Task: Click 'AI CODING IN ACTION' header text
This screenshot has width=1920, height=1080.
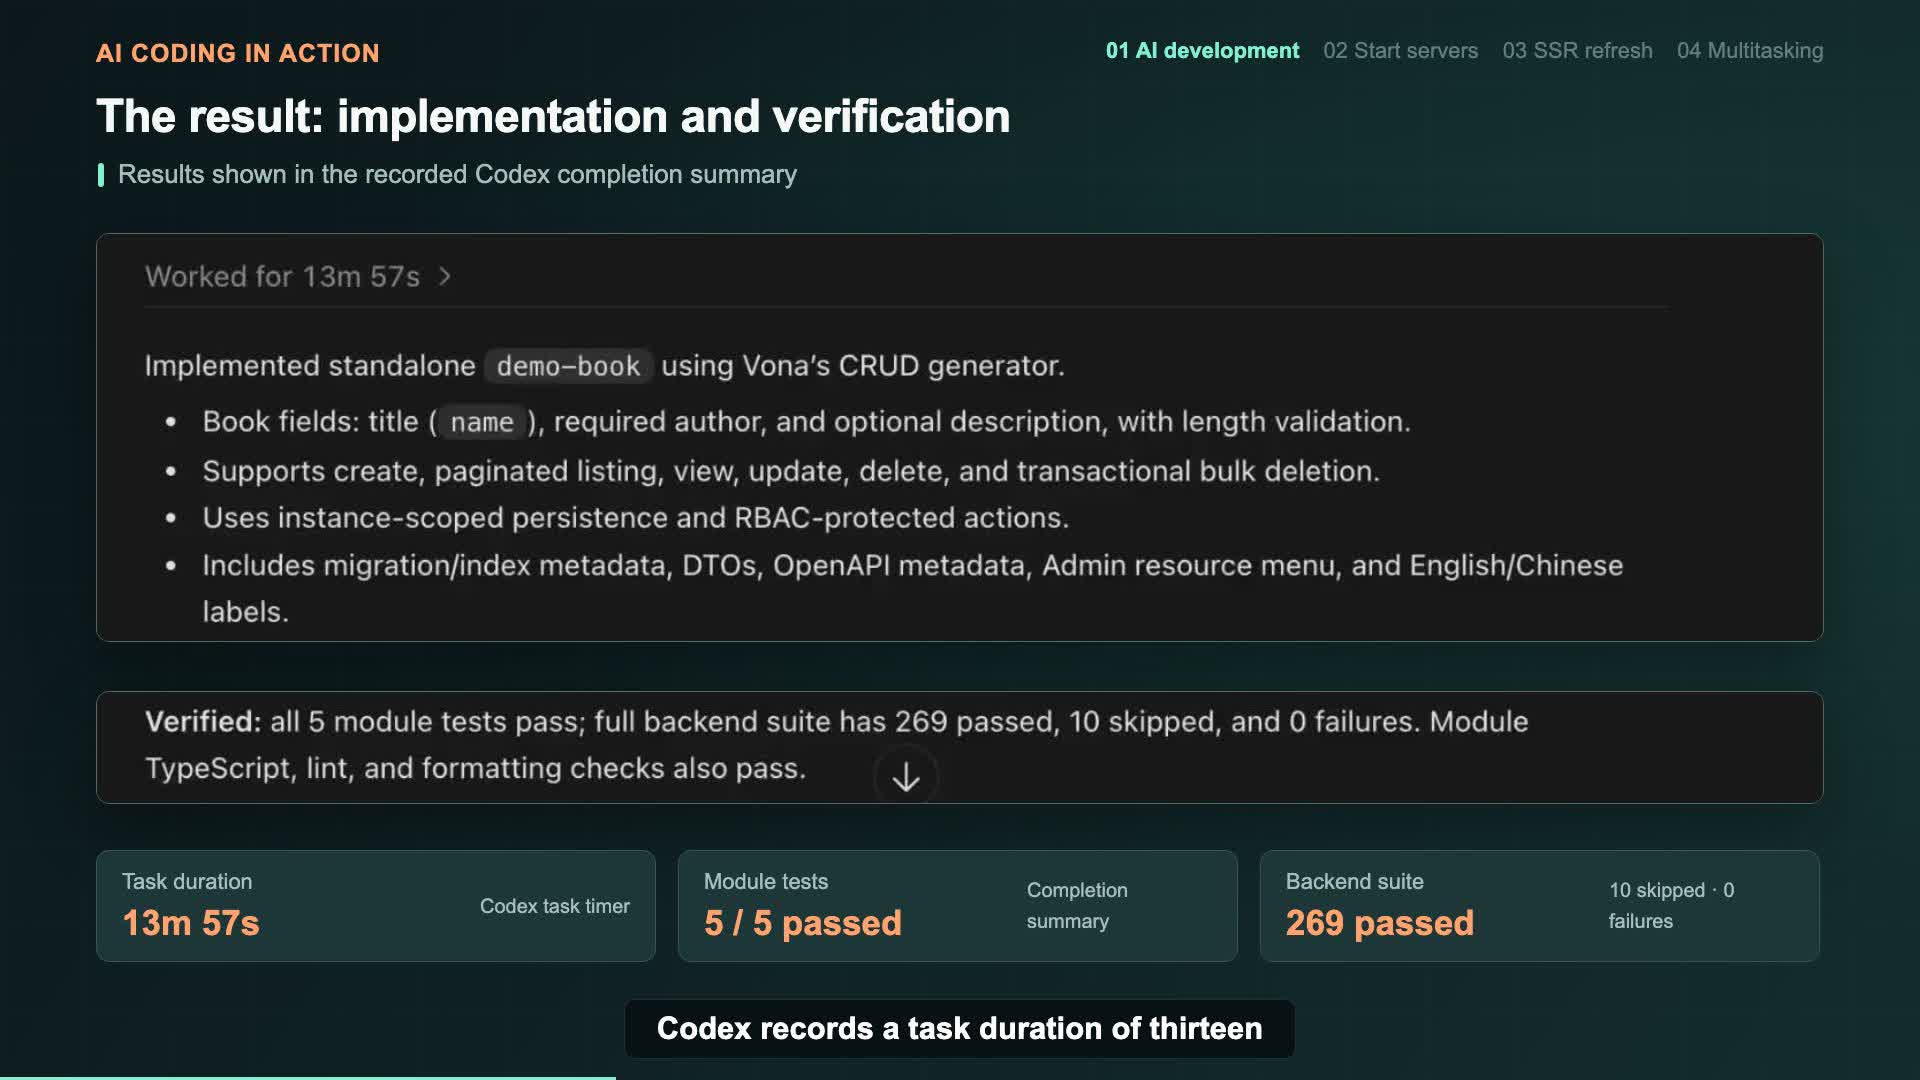Action: point(238,53)
